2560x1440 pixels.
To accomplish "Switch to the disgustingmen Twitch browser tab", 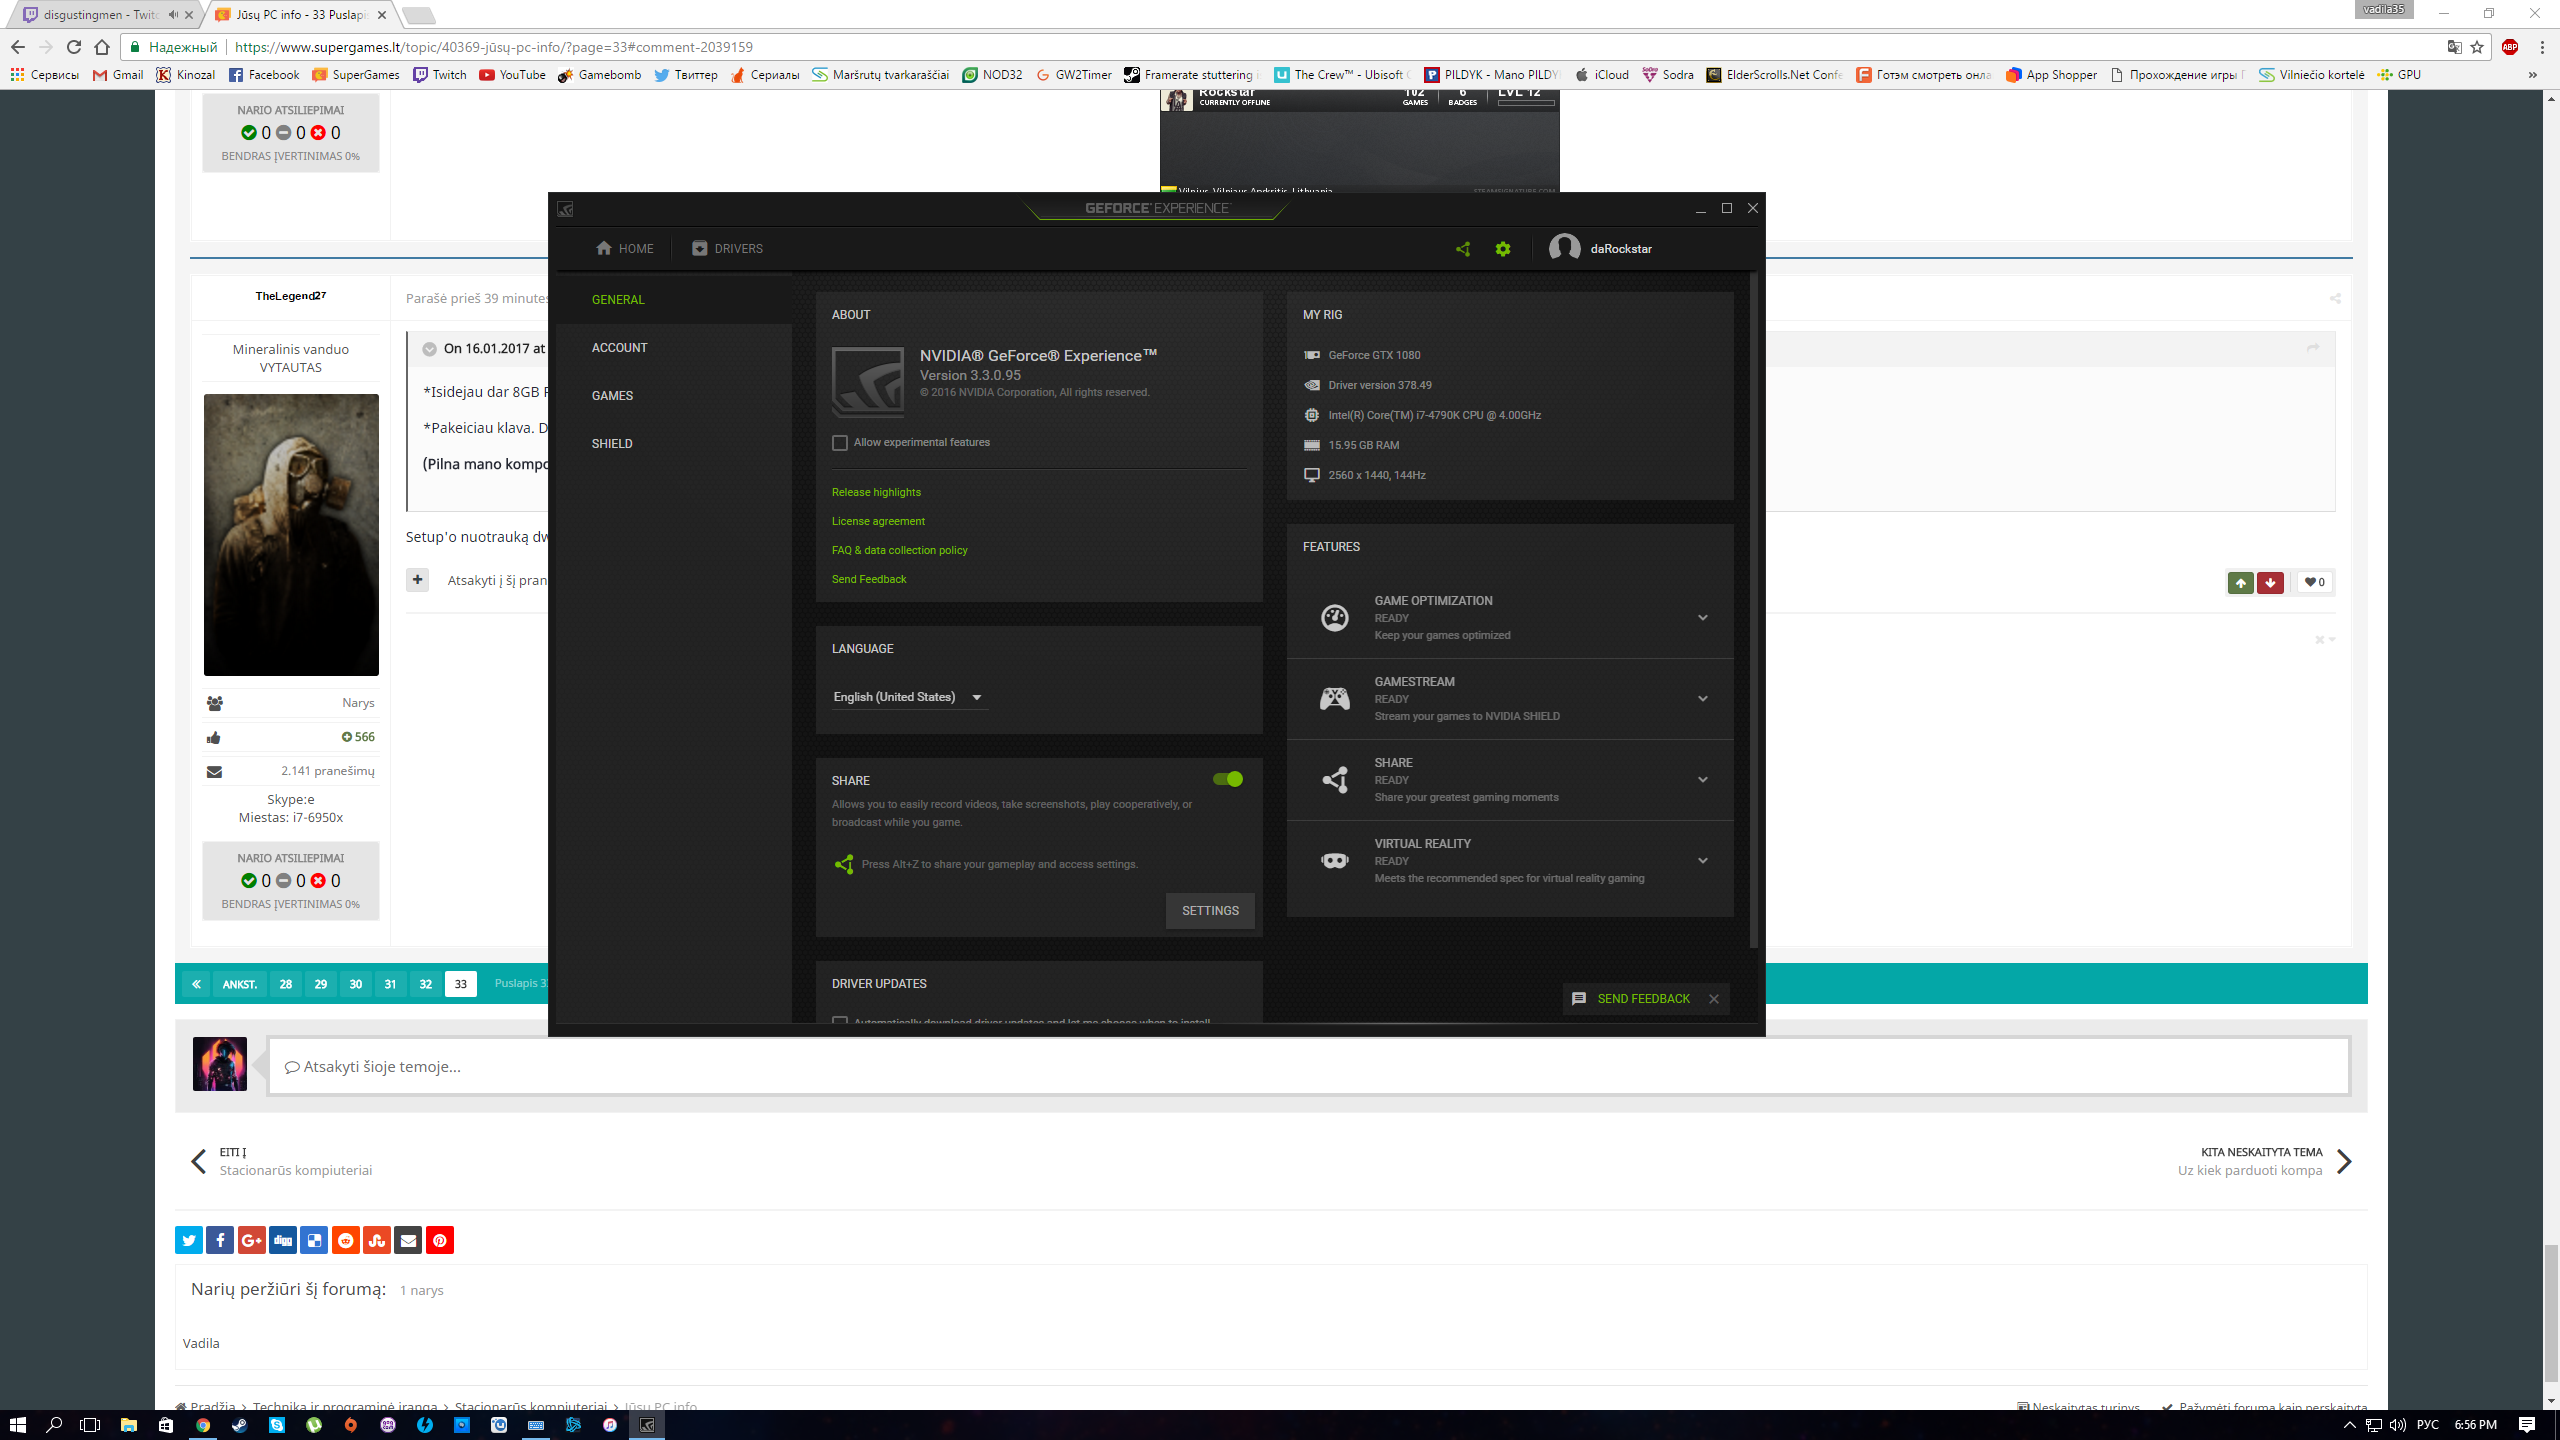I will [105, 15].
